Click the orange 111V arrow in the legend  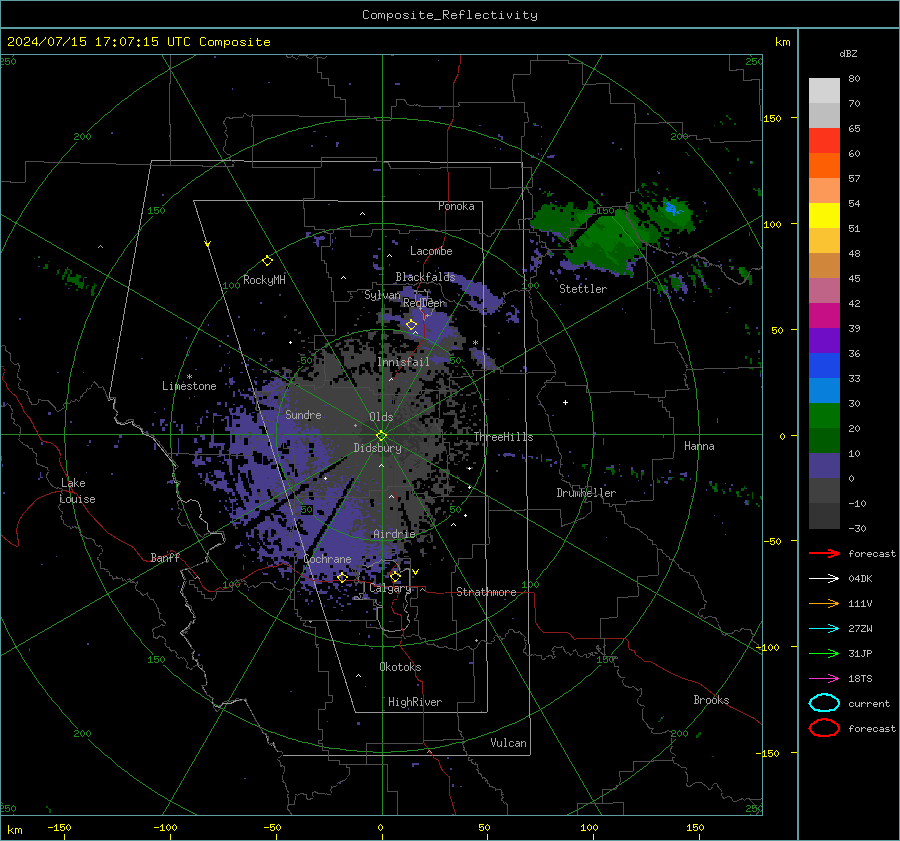point(824,603)
